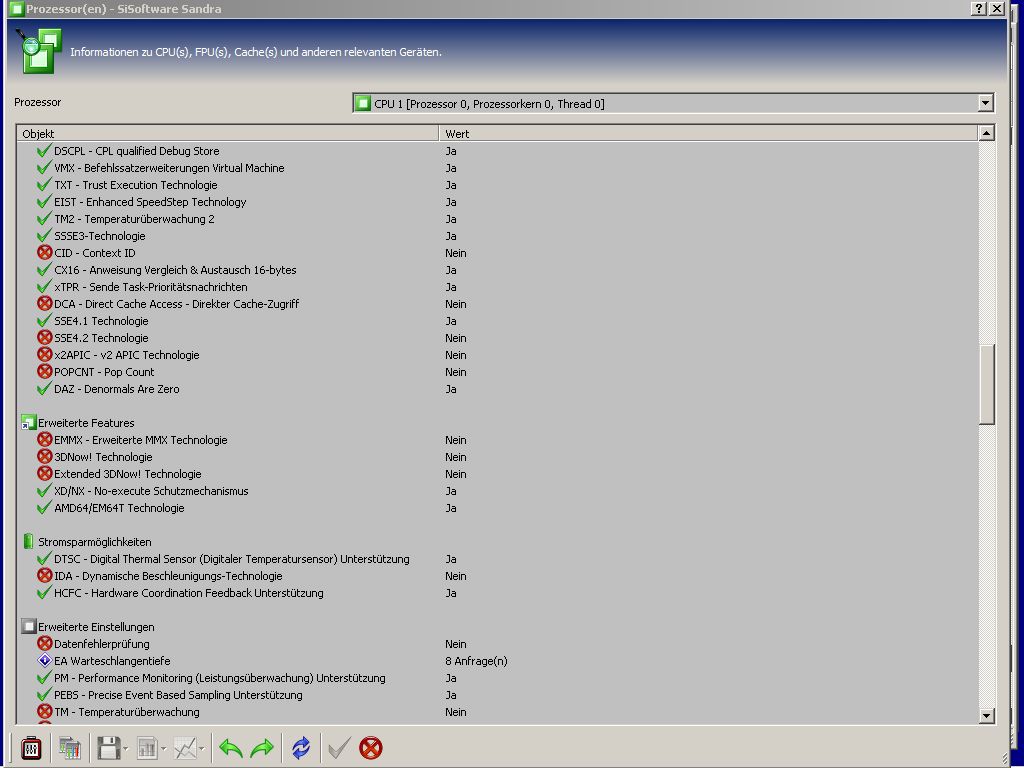Select xTPR - Sende Task-Prioritätsnachrichten row

151,287
